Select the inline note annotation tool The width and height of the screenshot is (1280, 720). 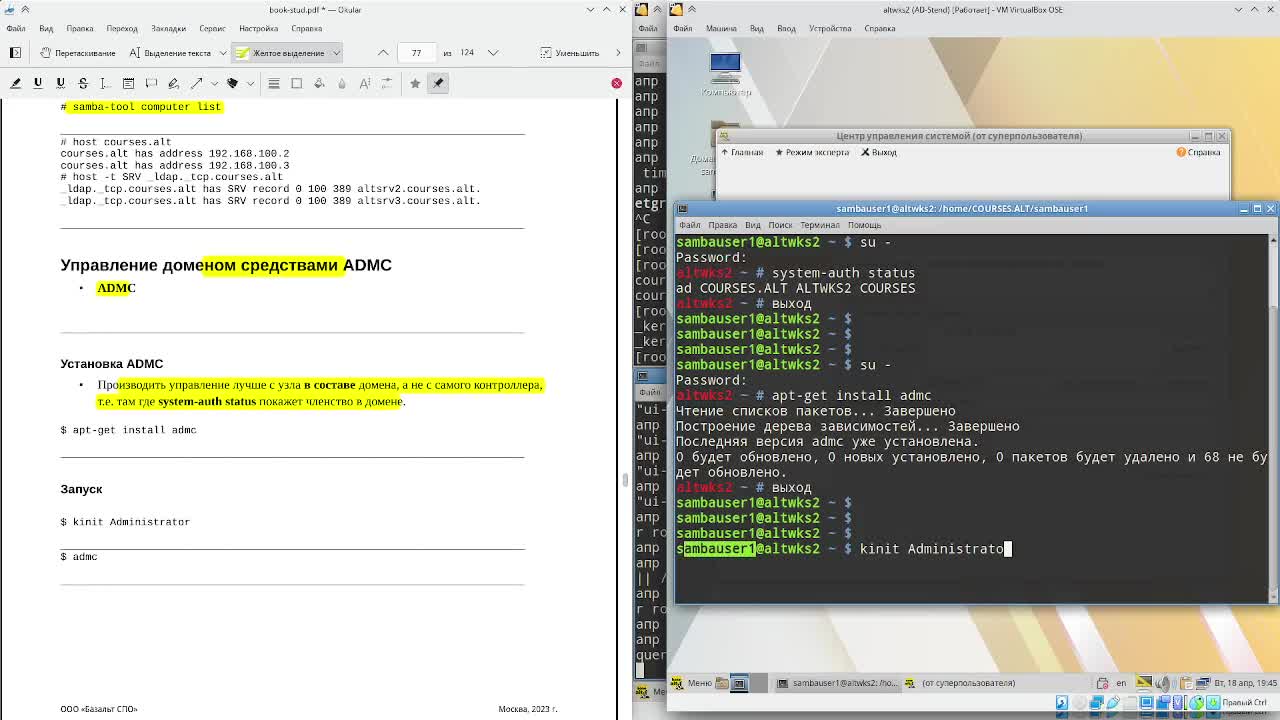pos(128,83)
